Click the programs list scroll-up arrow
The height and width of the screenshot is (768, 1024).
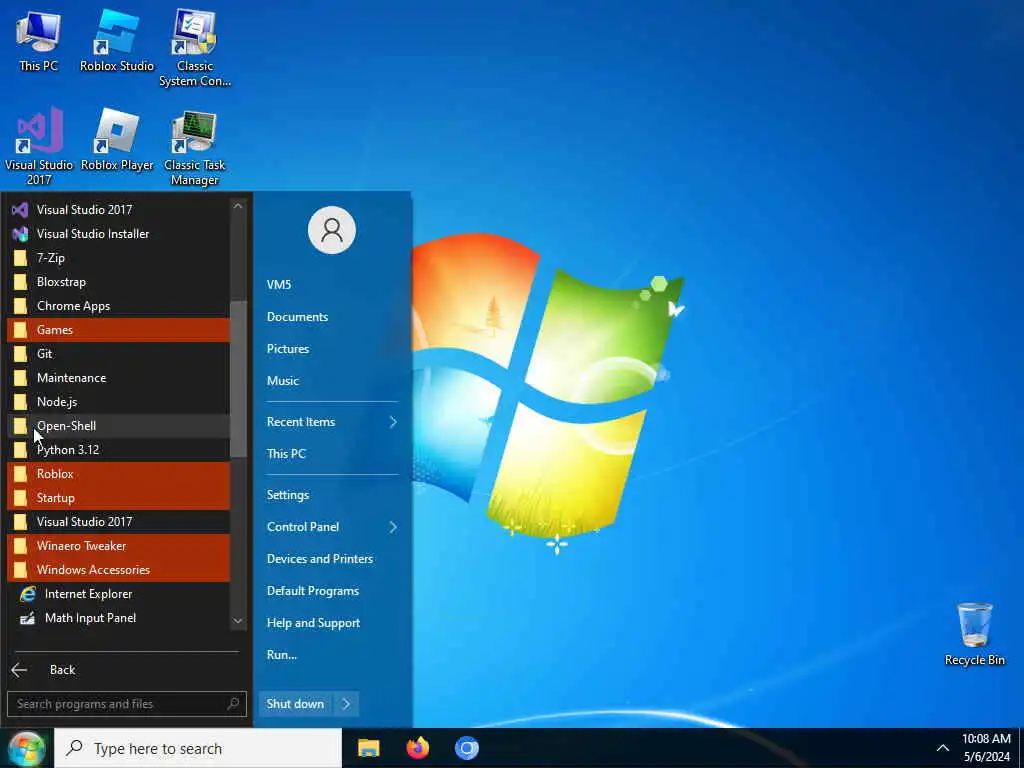click(238, 206)
